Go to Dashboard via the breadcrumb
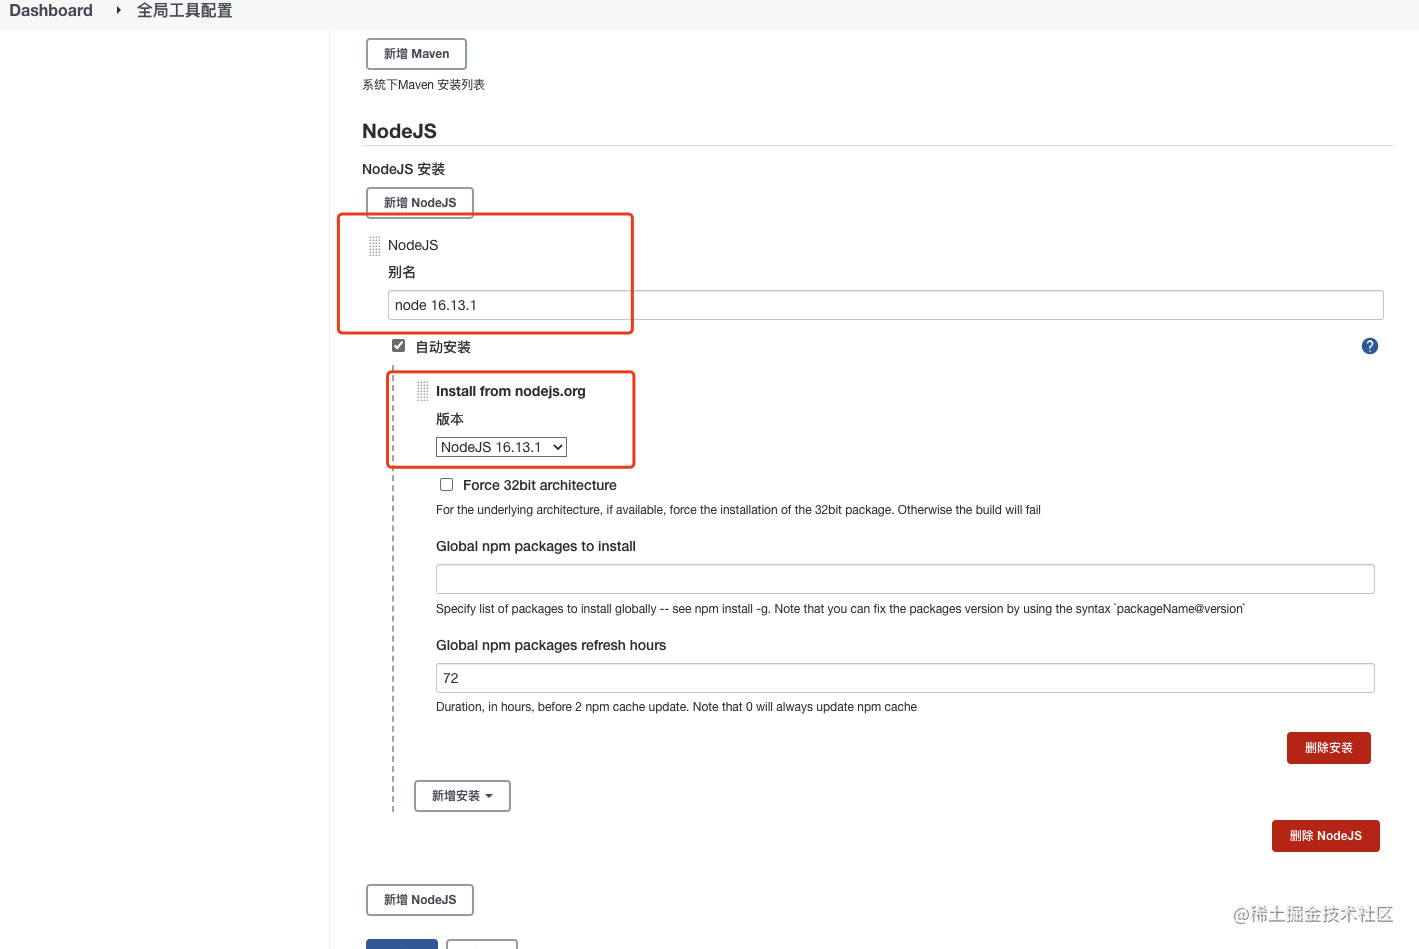The height and width of the screenshot is (949, 1419). tap(50, 10)
